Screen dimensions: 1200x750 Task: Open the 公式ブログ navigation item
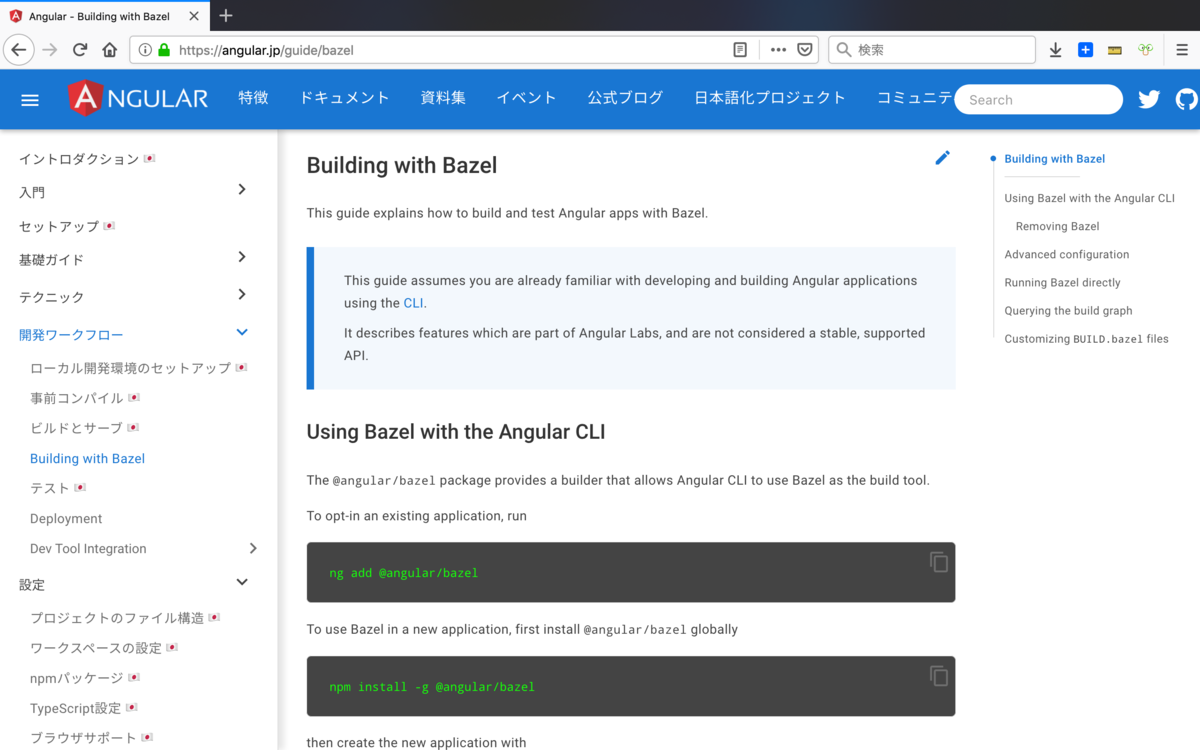625,98
